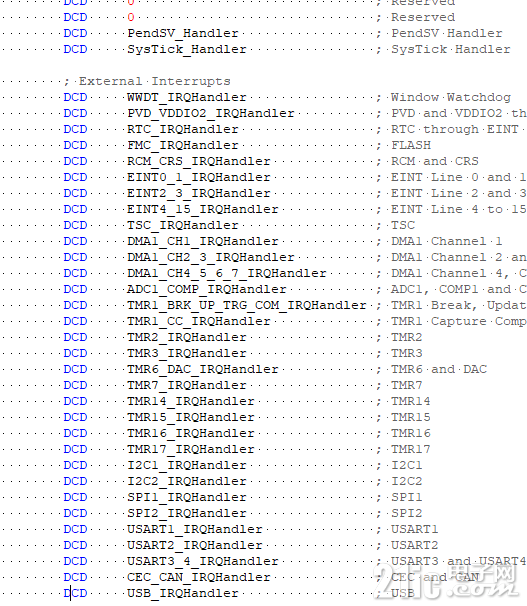Click the SPI2_IRQHandler line

pos(187,513)
